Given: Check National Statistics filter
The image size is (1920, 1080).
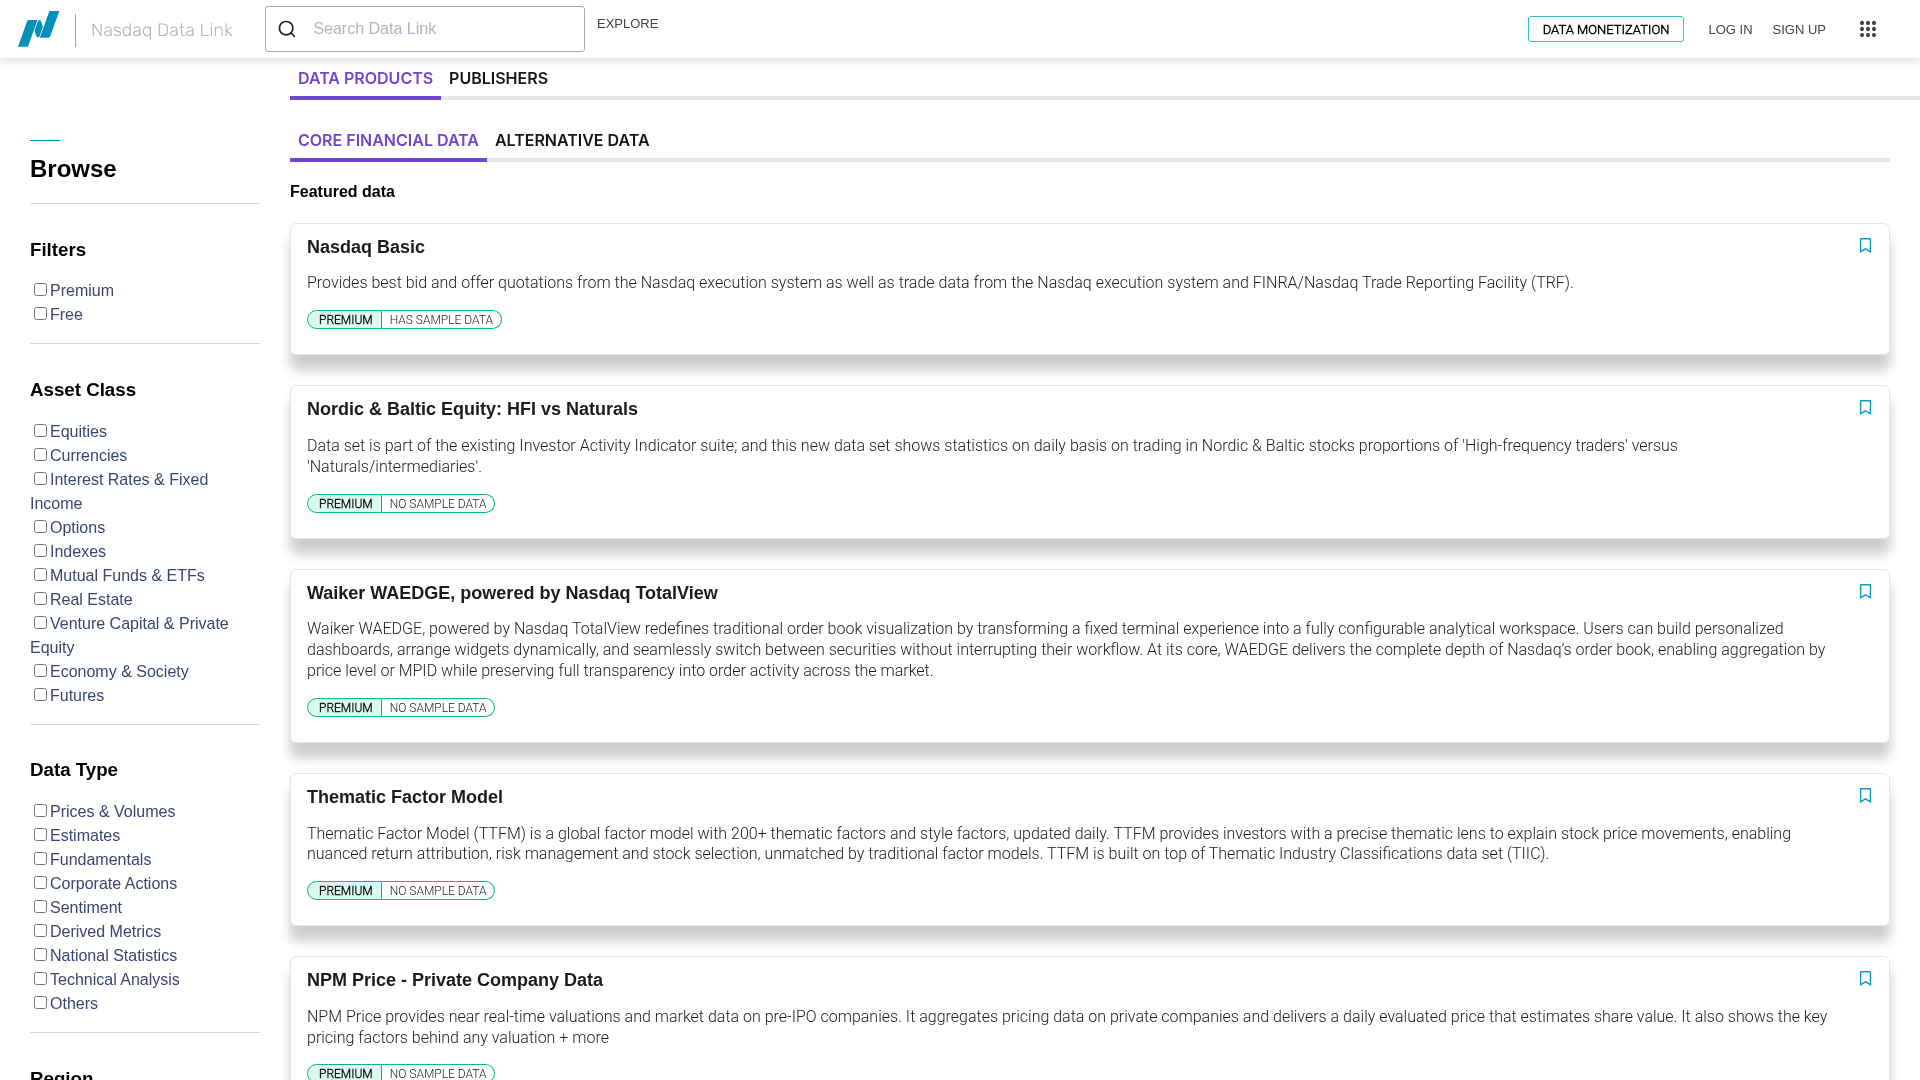Looking at the screenshot, I should click(x=40, y=955).
